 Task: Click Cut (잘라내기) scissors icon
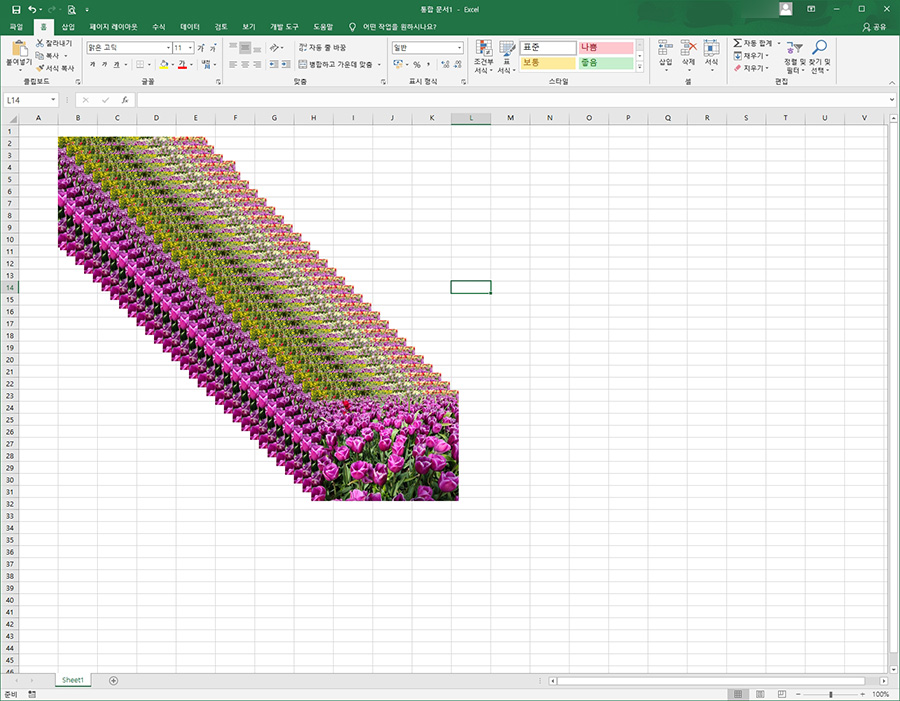[x=40, y=43]
